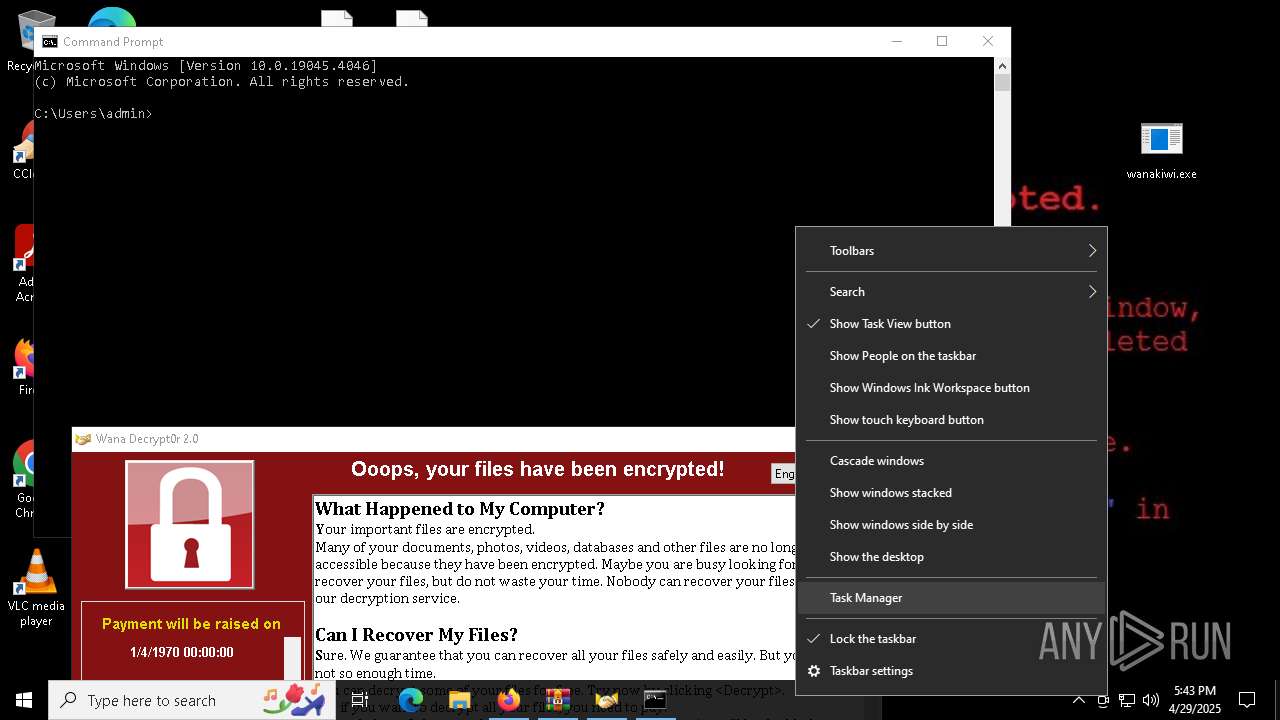
Task: Show hidden system tray icons
Action: [x=1078, y=700]
